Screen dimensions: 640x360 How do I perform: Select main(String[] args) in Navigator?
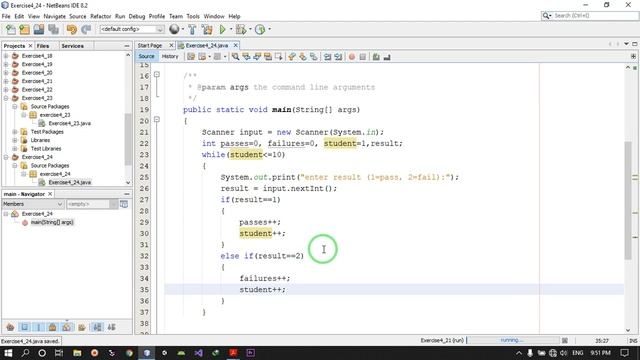52,222
